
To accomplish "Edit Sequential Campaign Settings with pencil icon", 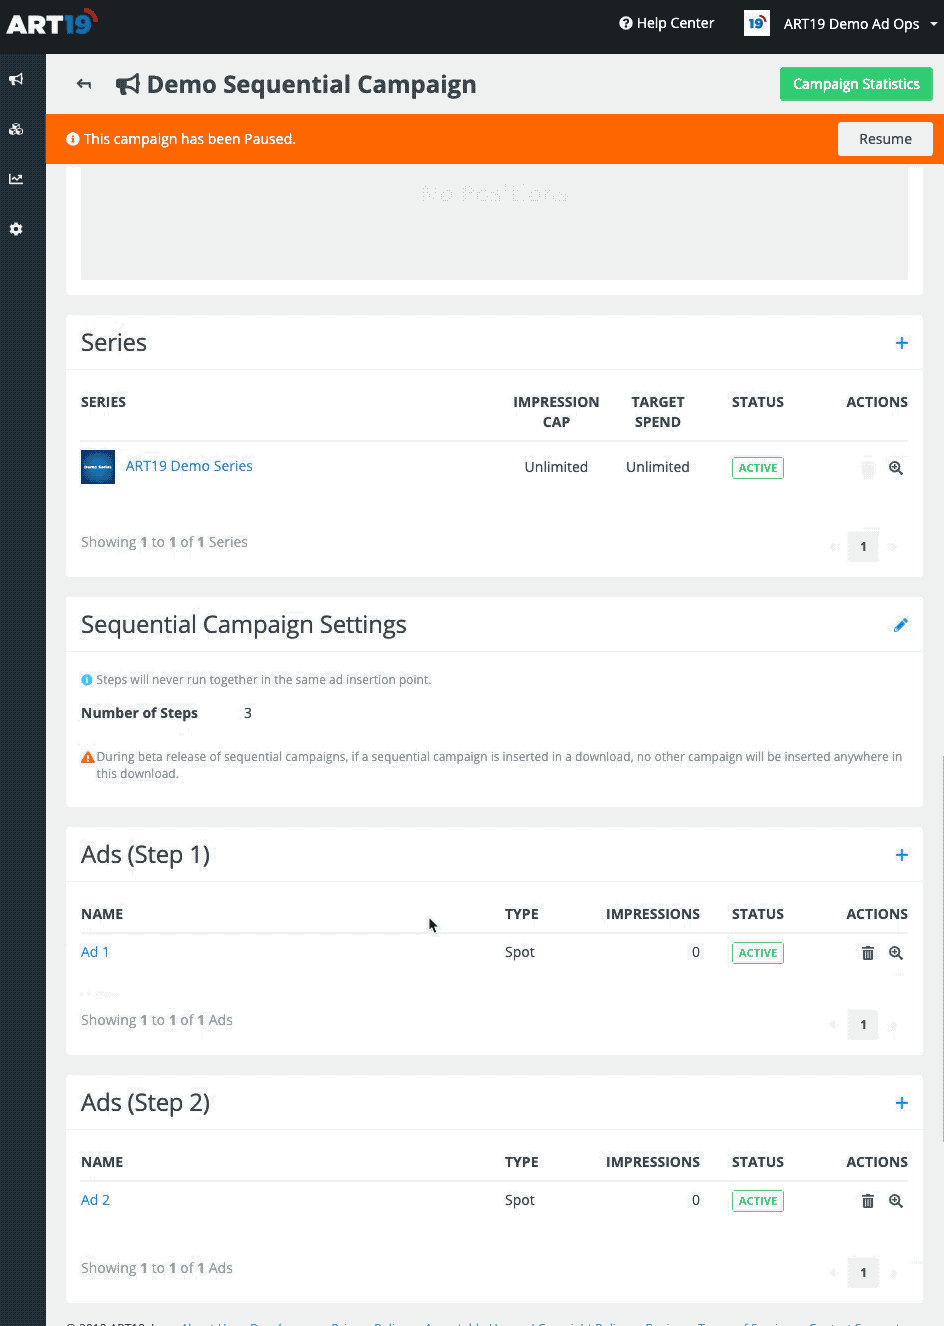I will click(x=900, y=625).
